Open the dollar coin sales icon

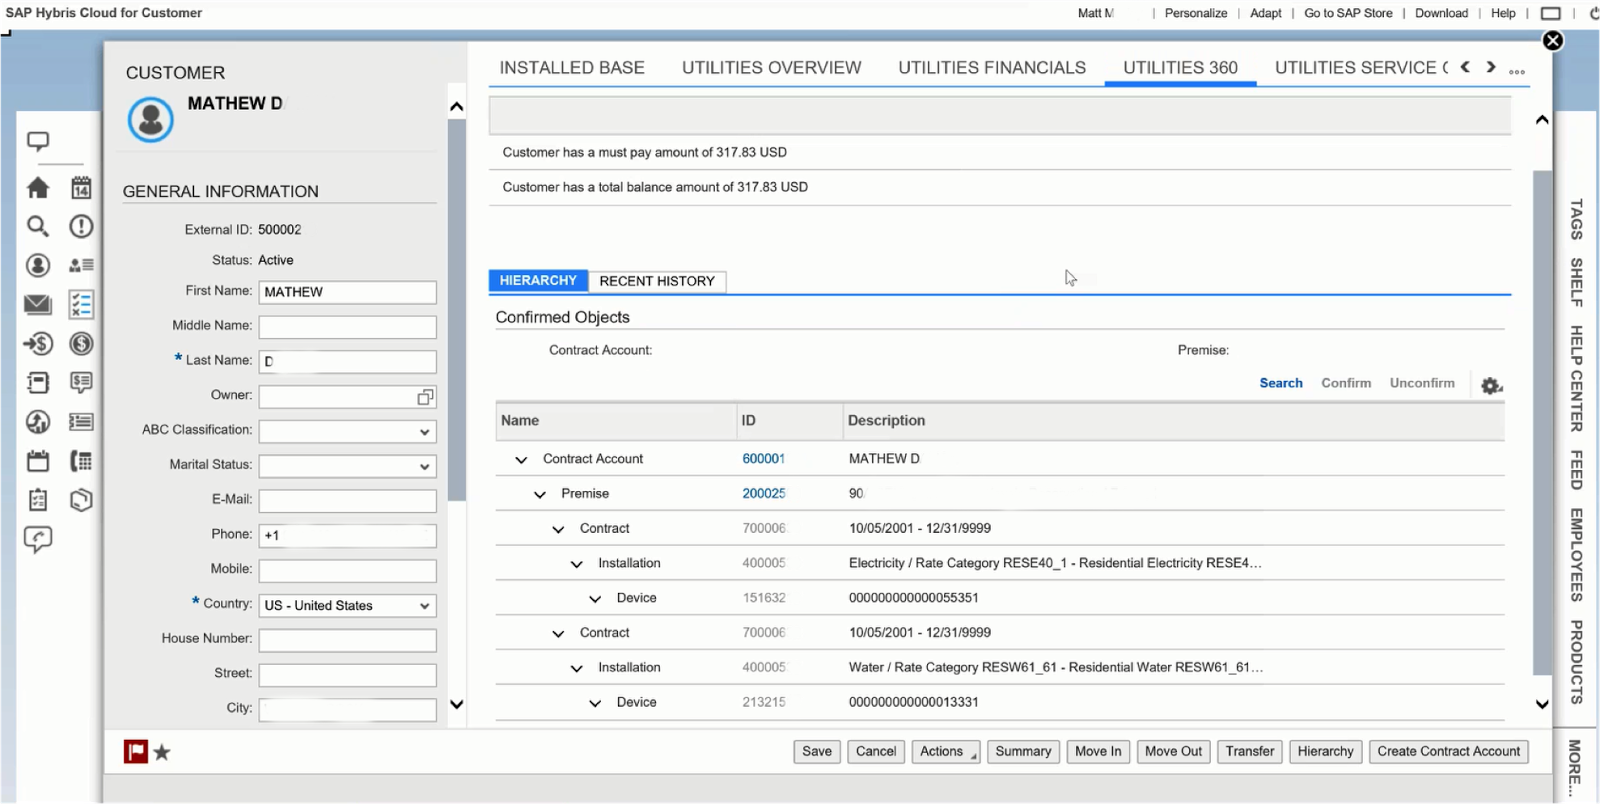click(81, 344)
